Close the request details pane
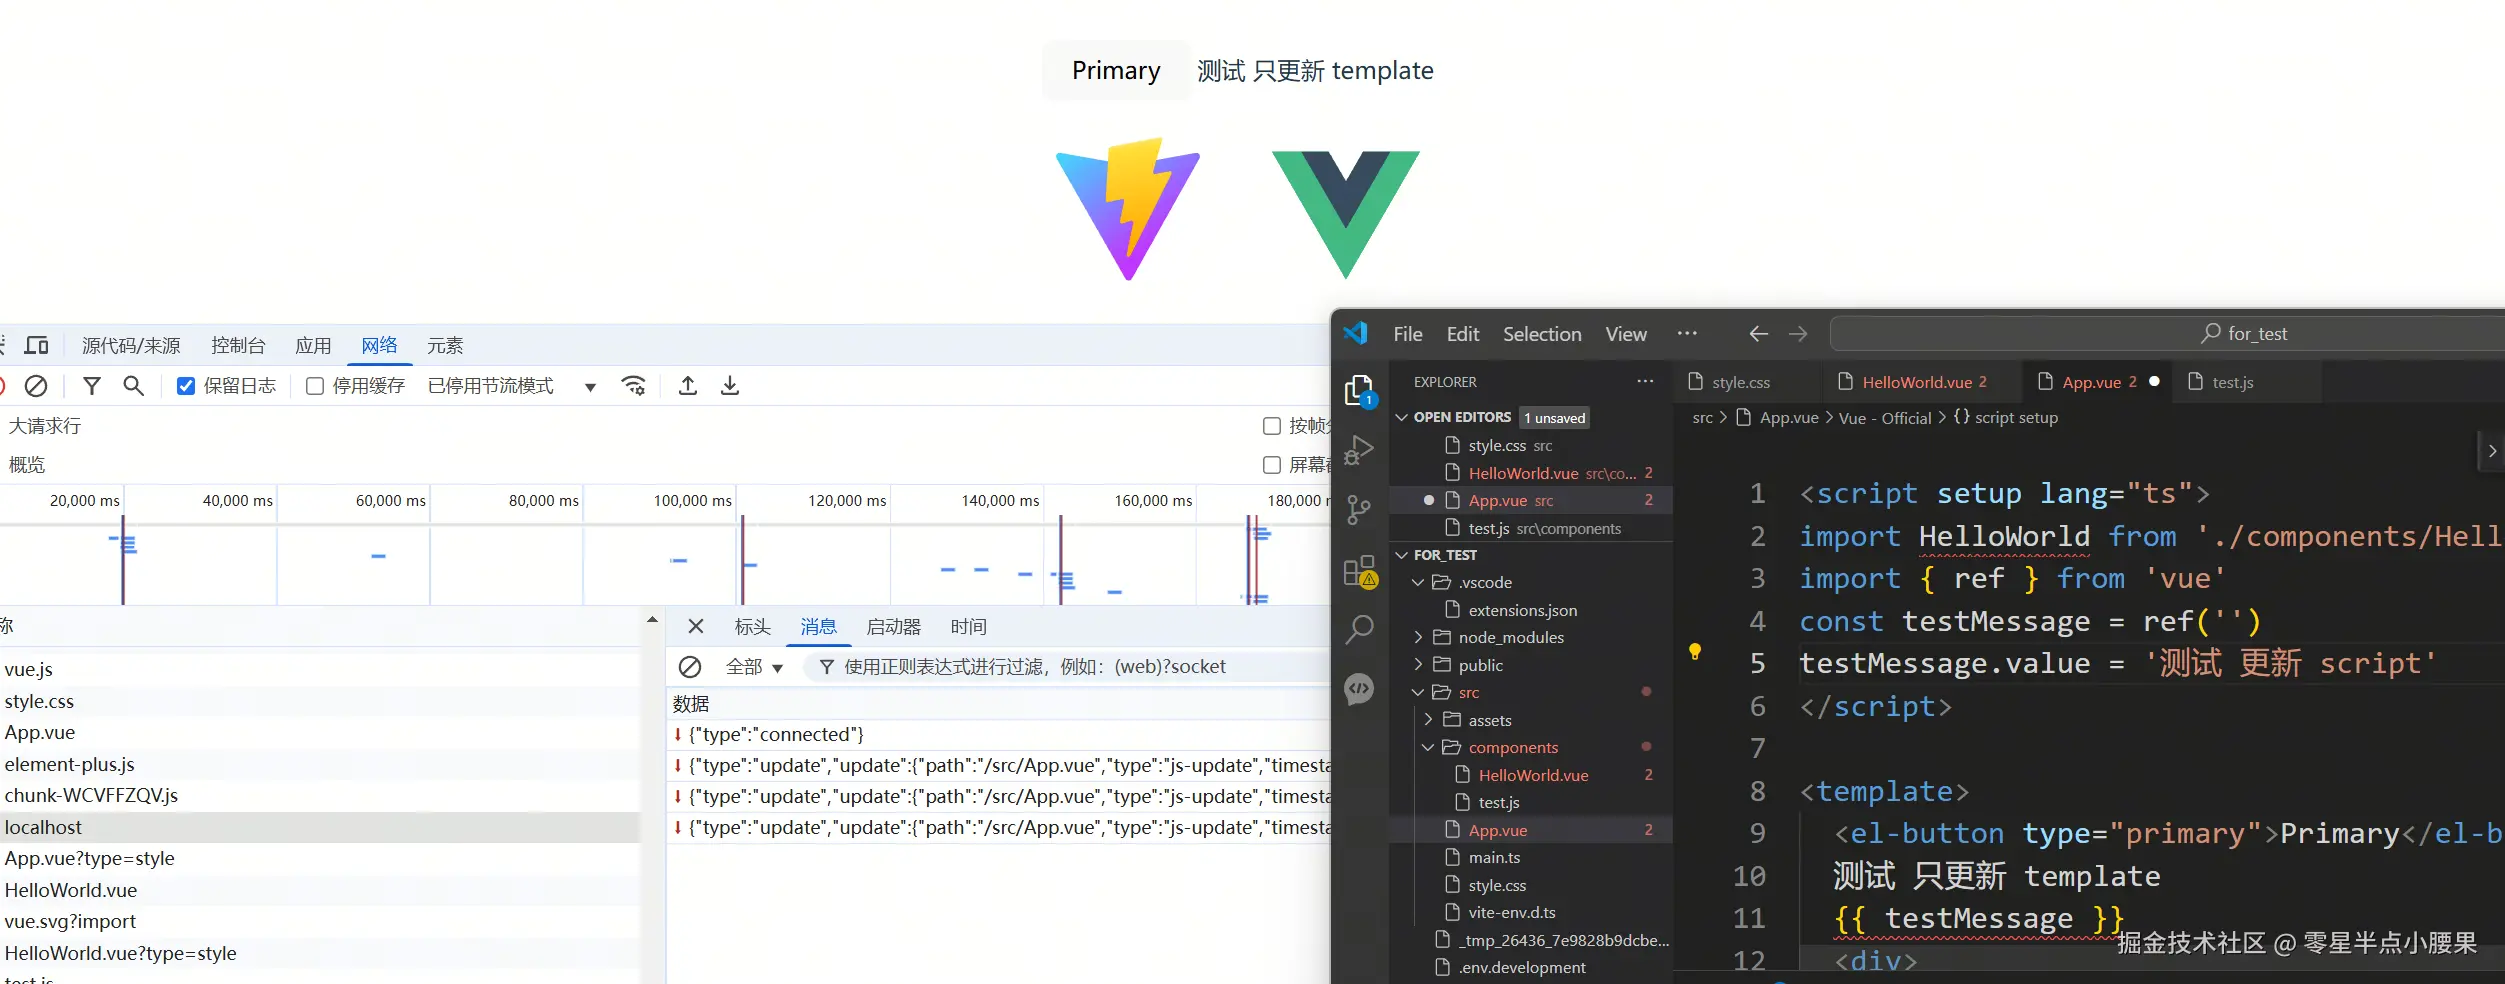 pyautogui.click(x=696, y=627)
